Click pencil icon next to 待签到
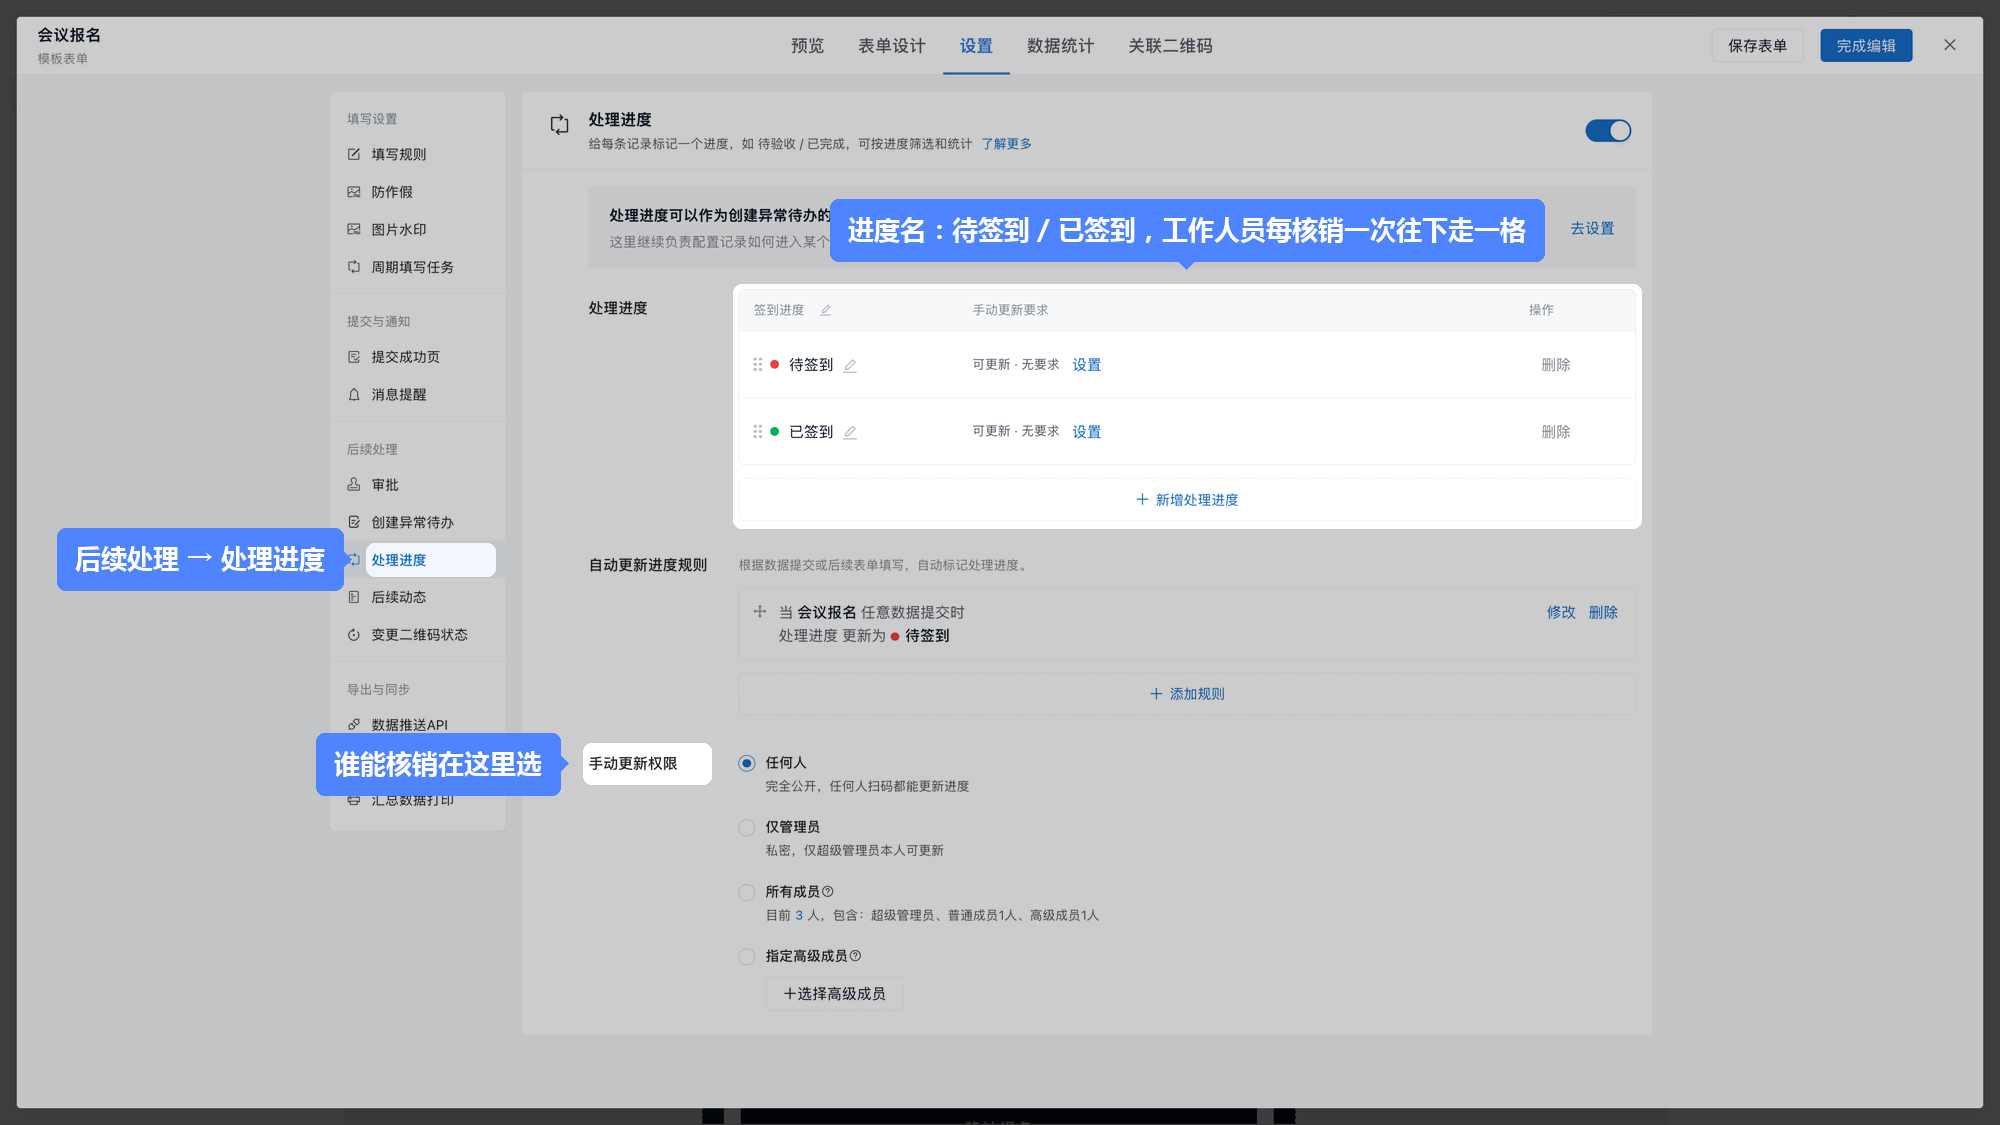The height and width of the screenshot is (1125, 2000). click(x=850, y=365)
